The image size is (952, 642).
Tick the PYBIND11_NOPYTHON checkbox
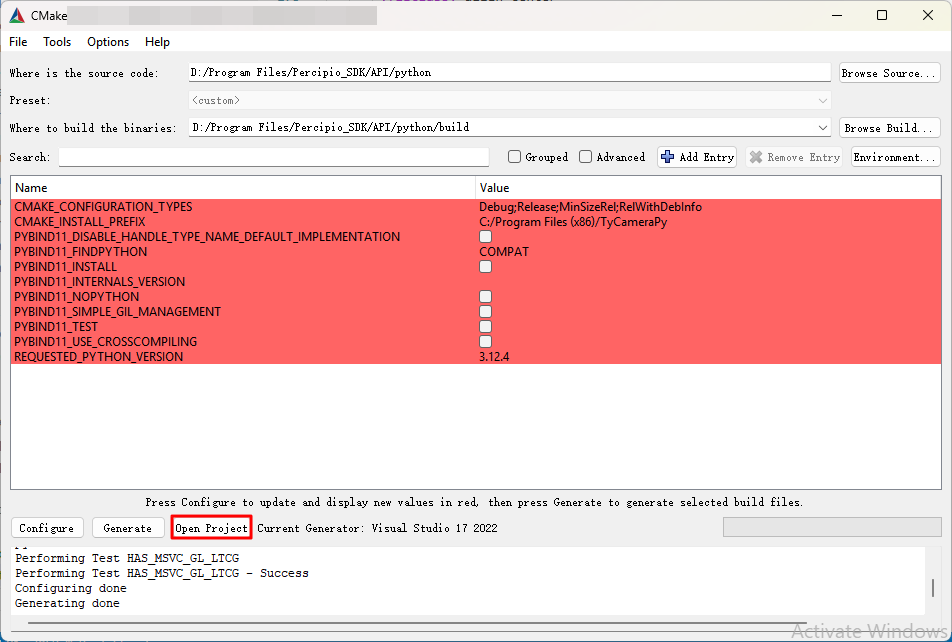[x=485, y=297]
